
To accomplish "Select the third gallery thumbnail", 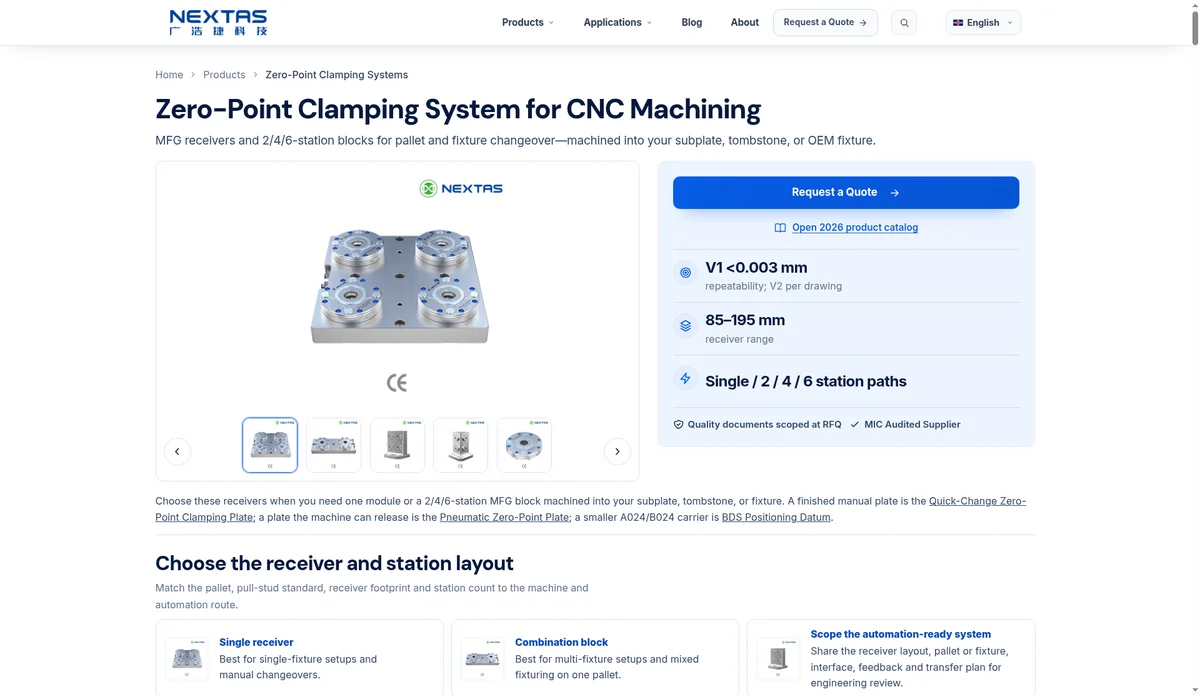I will click(397, 445).
